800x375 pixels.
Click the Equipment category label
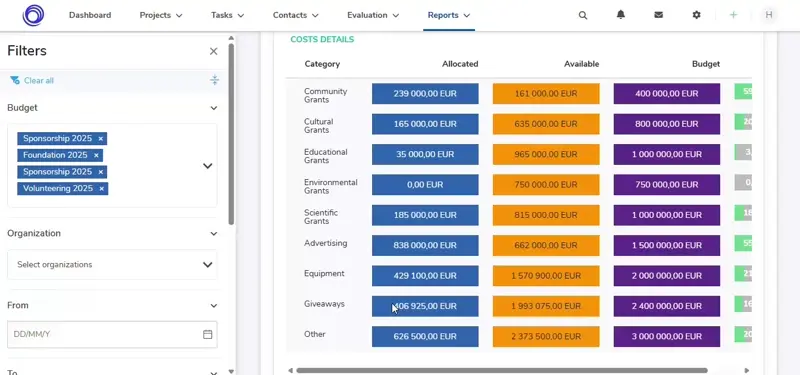[x=324, y=273]
